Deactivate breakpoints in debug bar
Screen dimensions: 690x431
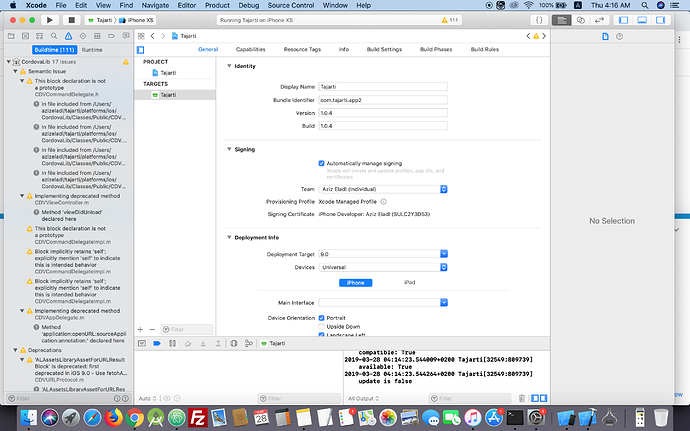pyautogui.click(x=157, y=343)
